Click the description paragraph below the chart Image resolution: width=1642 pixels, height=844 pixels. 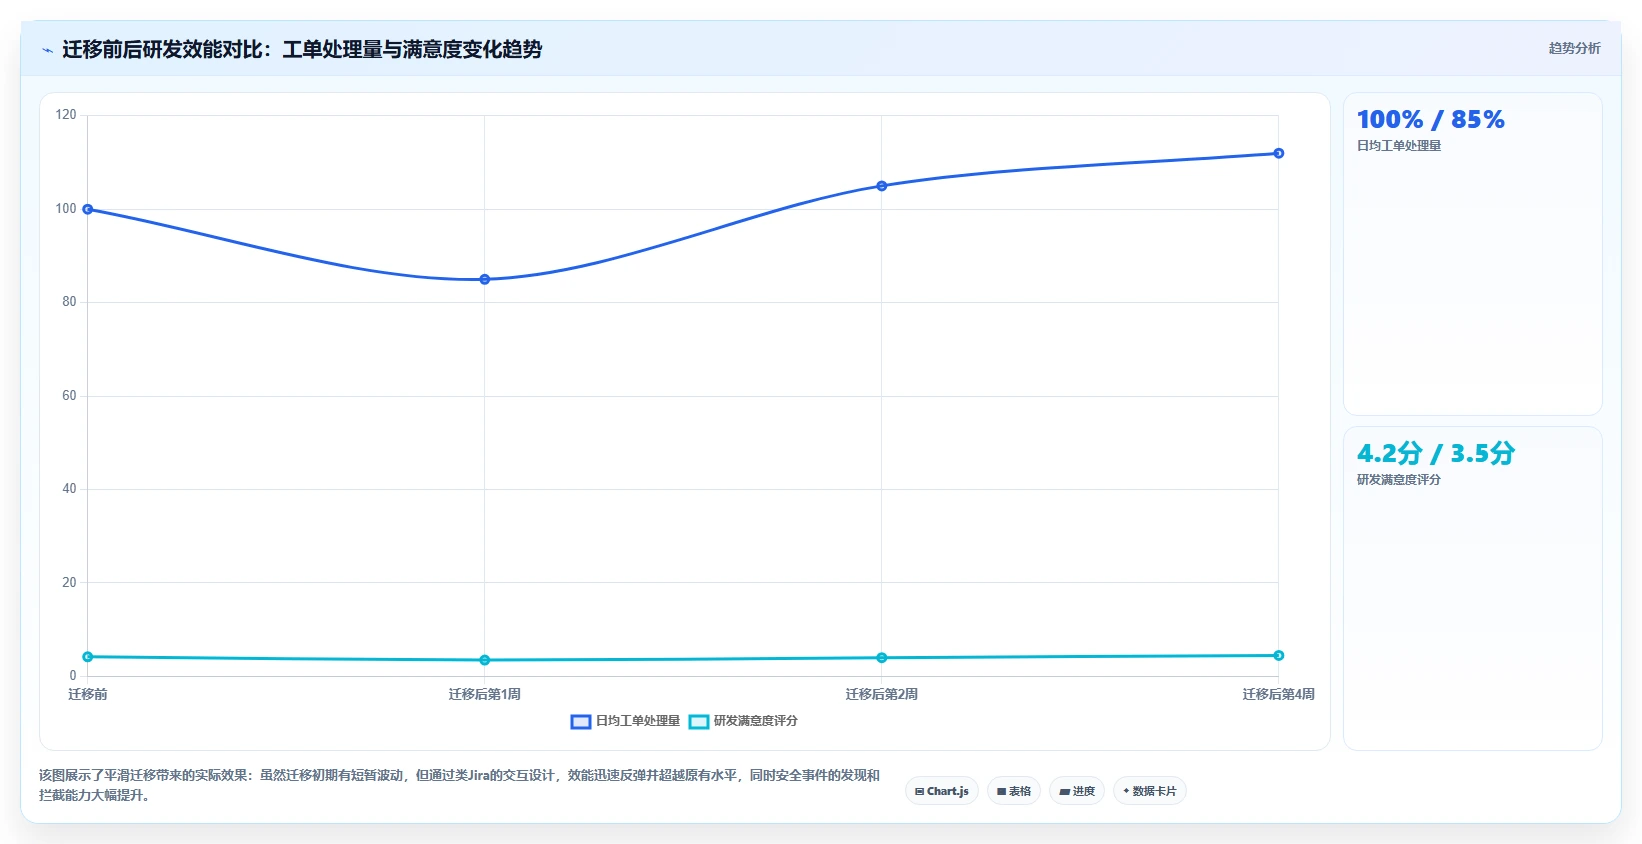tap(460, 785)
